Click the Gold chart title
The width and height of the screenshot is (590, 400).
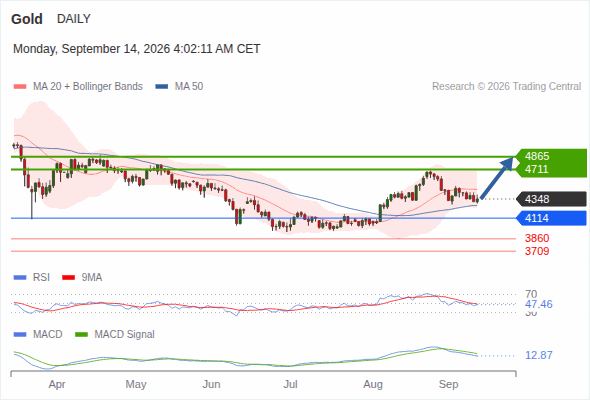point(27,19)
